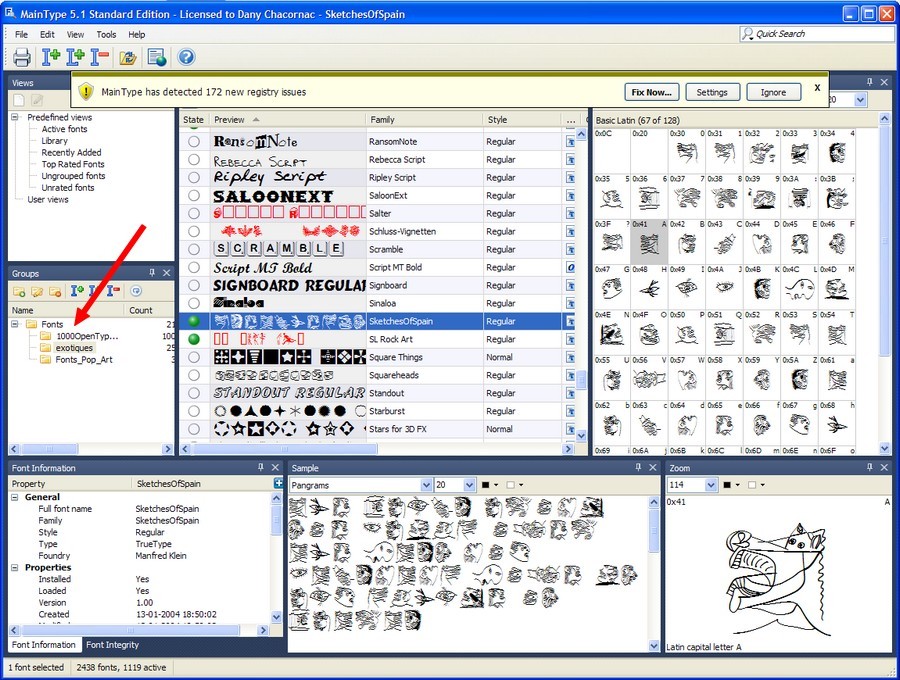Toggle the green state dot for SL Rock Art
The image size is (900, 680).
(194, 339)
